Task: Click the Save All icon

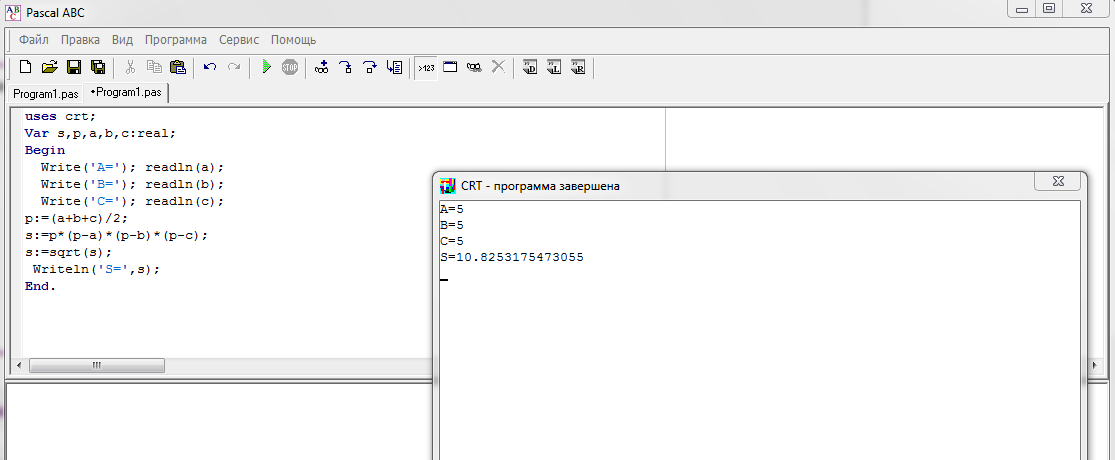Action: tap(97, 67)
